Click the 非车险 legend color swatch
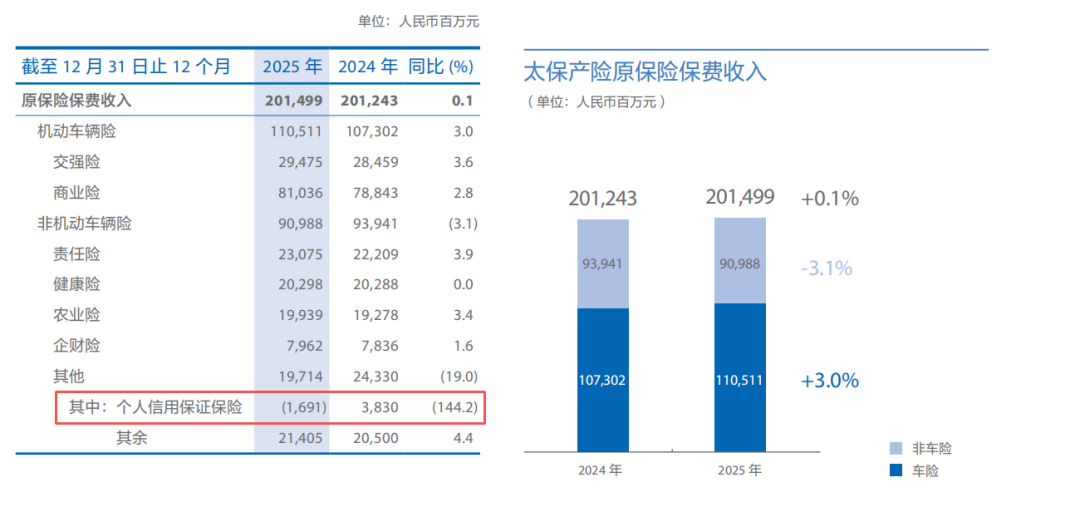Screen dimensions: 1080x507 (896, 448)
